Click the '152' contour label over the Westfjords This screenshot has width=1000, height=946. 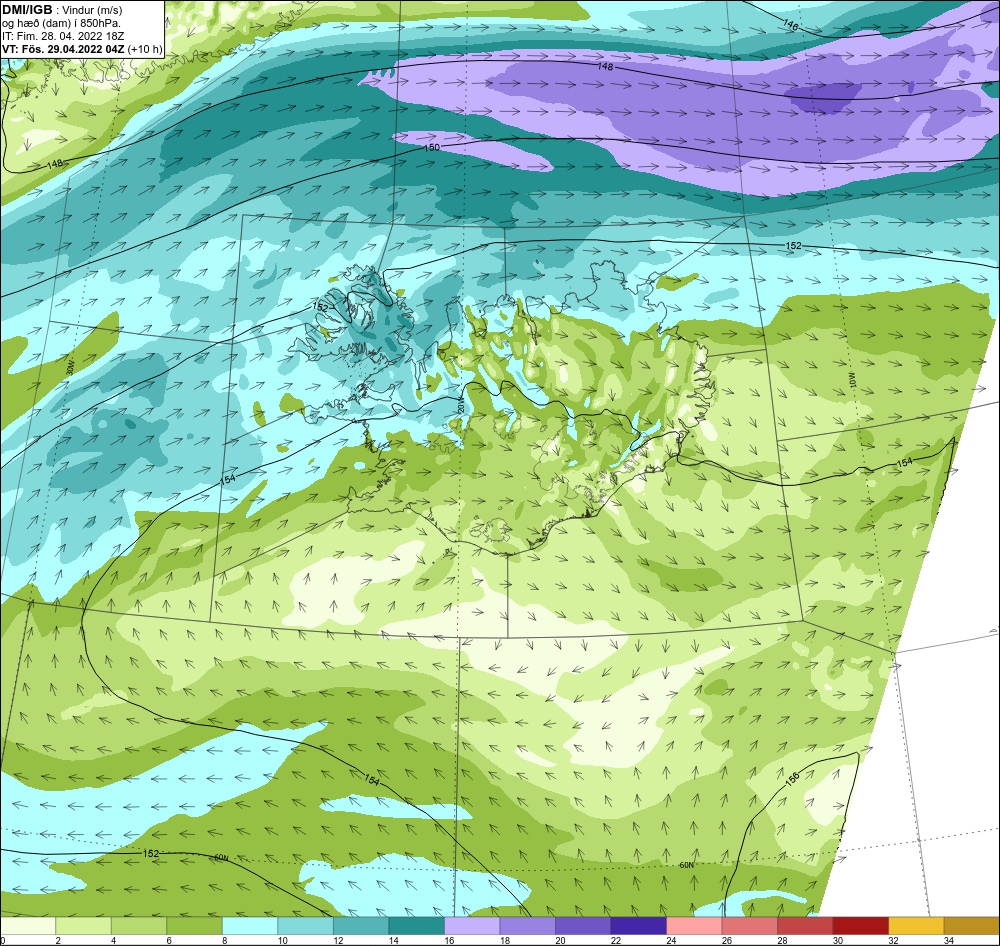click(x=320, y=307)
